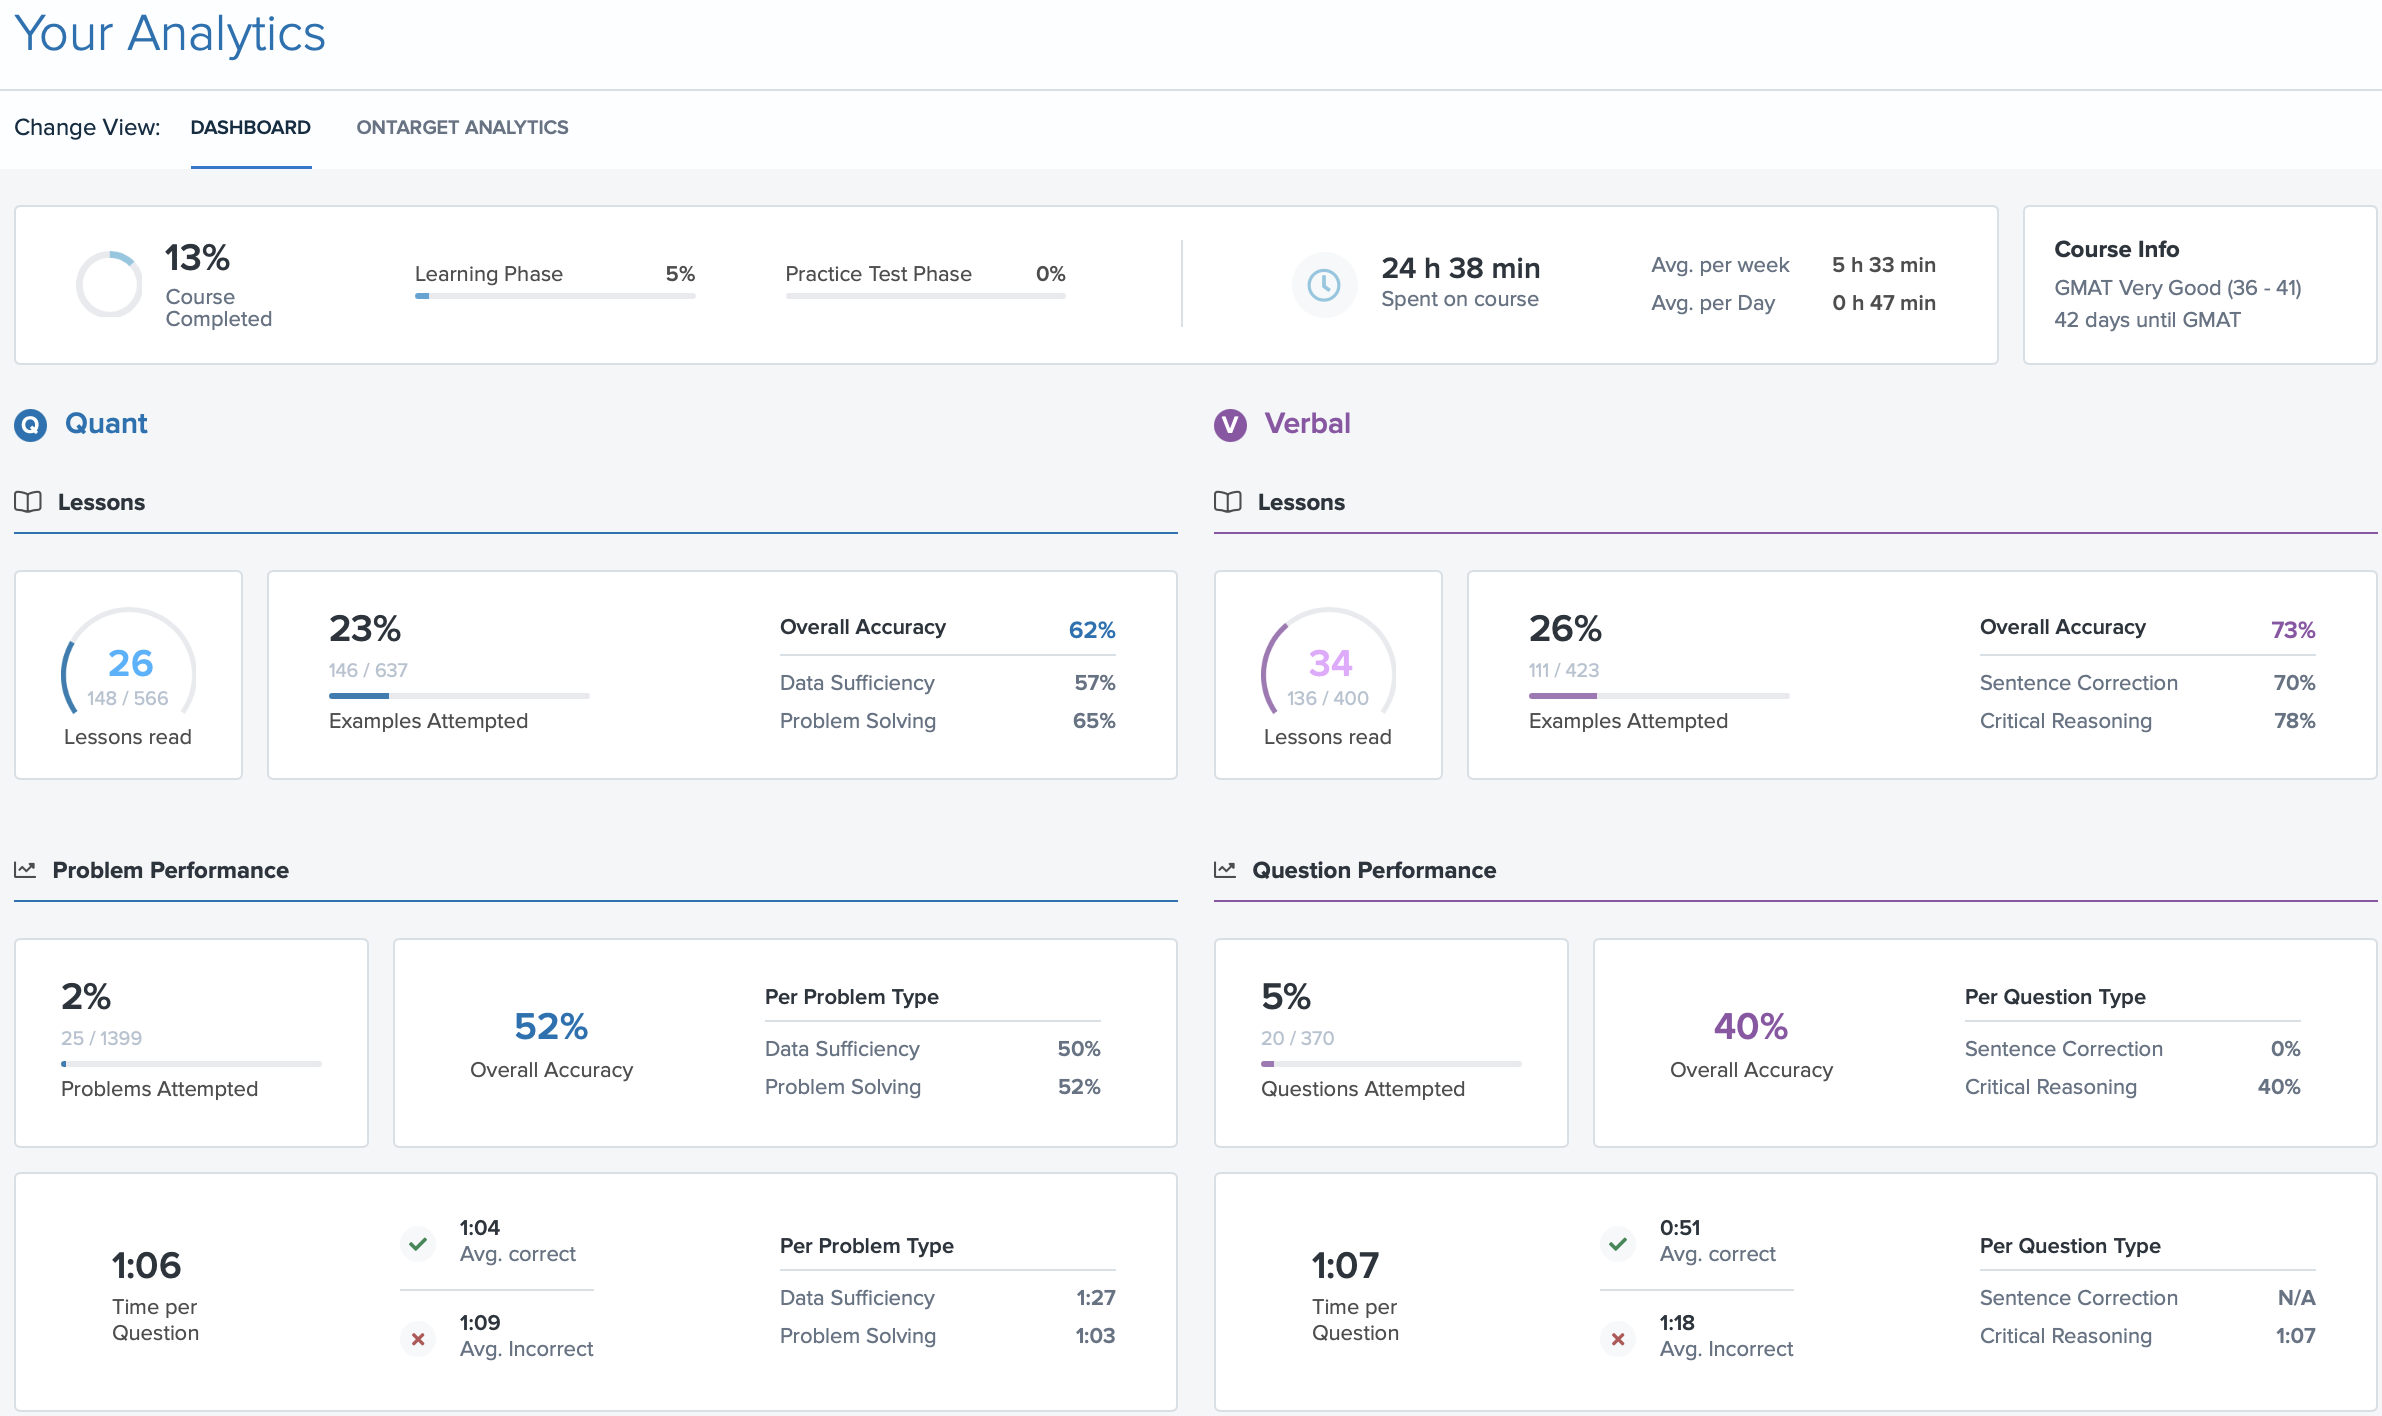Click the book icon next to Verbal Lessons
The height and width of the screenshot is (1416, 2382).
pyautogui.click(x=1227, y=502)
